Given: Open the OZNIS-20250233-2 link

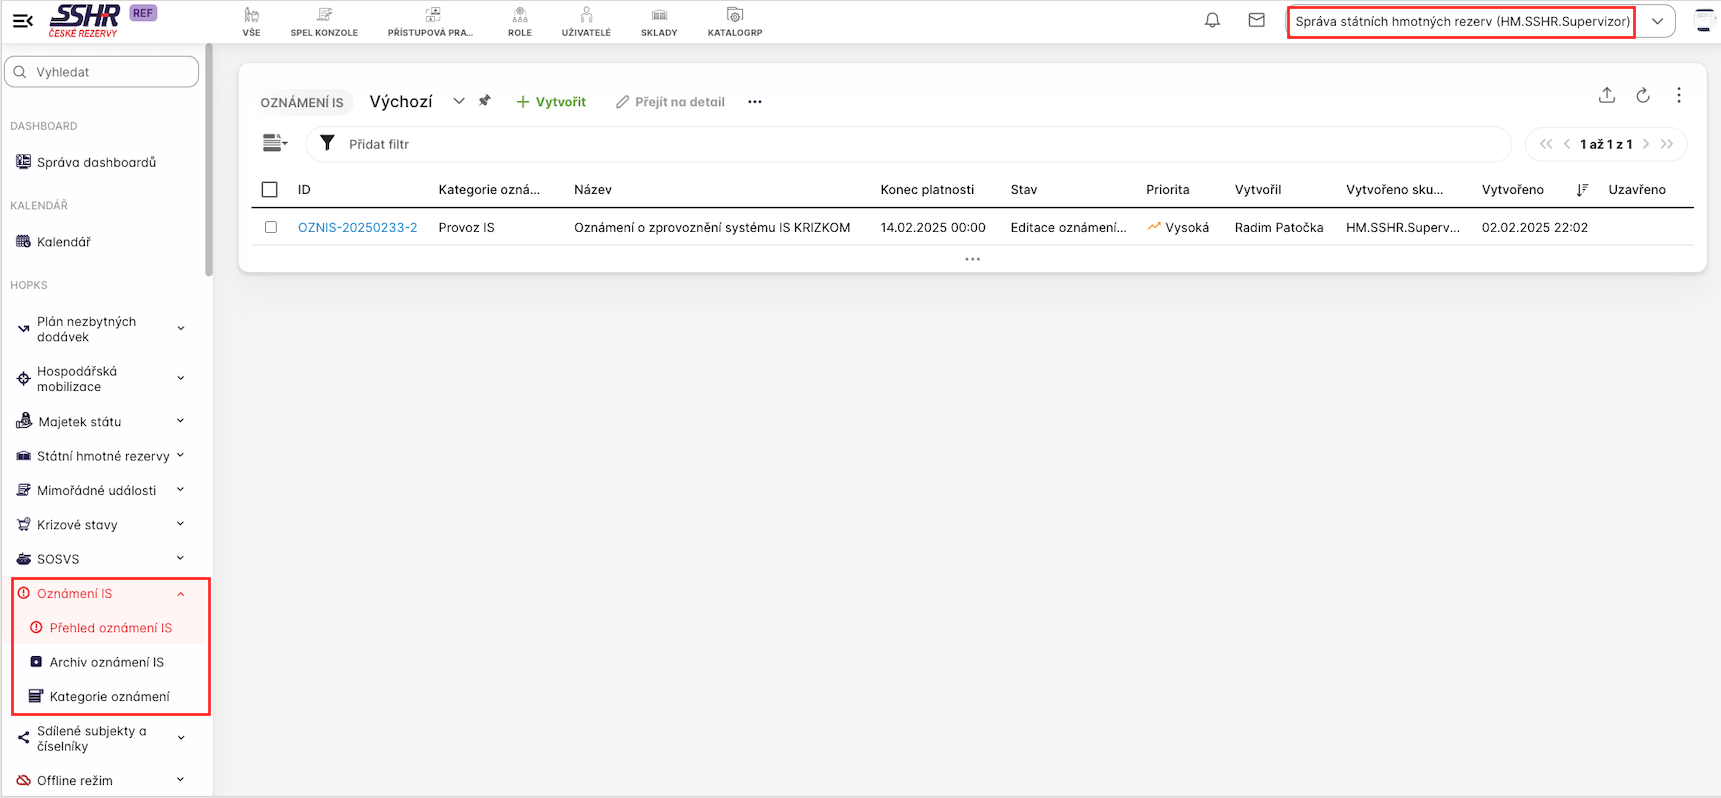Looking at the screenshot, I should [357, 228].
